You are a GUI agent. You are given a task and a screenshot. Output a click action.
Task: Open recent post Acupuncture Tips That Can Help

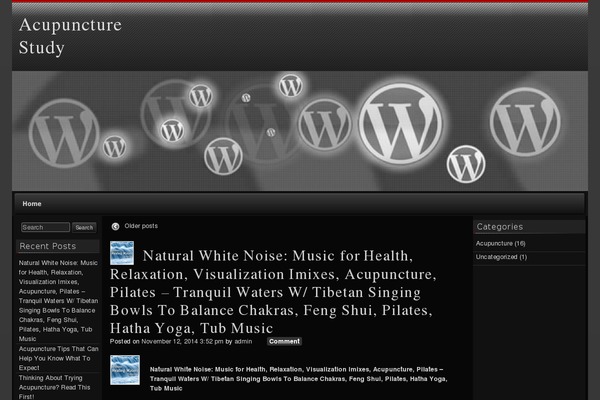pyautogui.click(x=59, y=358)
